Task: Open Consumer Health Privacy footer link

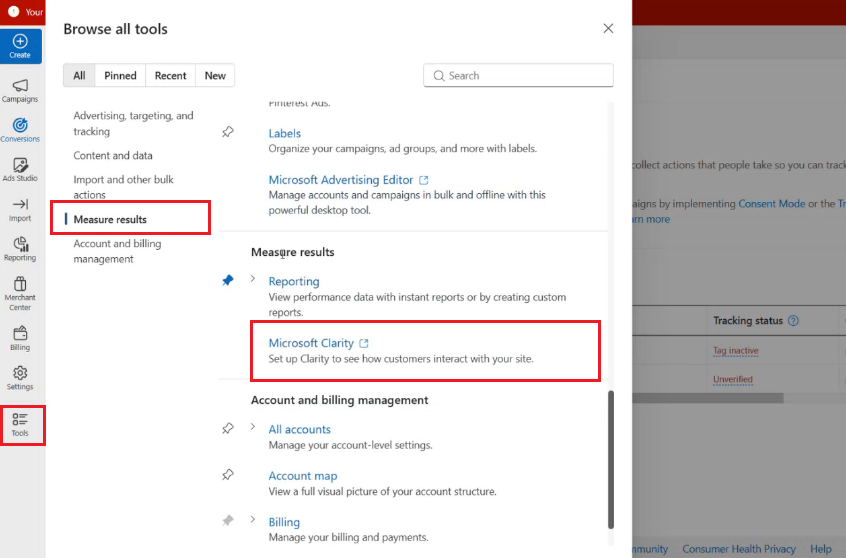Action: pyautogui.click(x=739, y=549)
